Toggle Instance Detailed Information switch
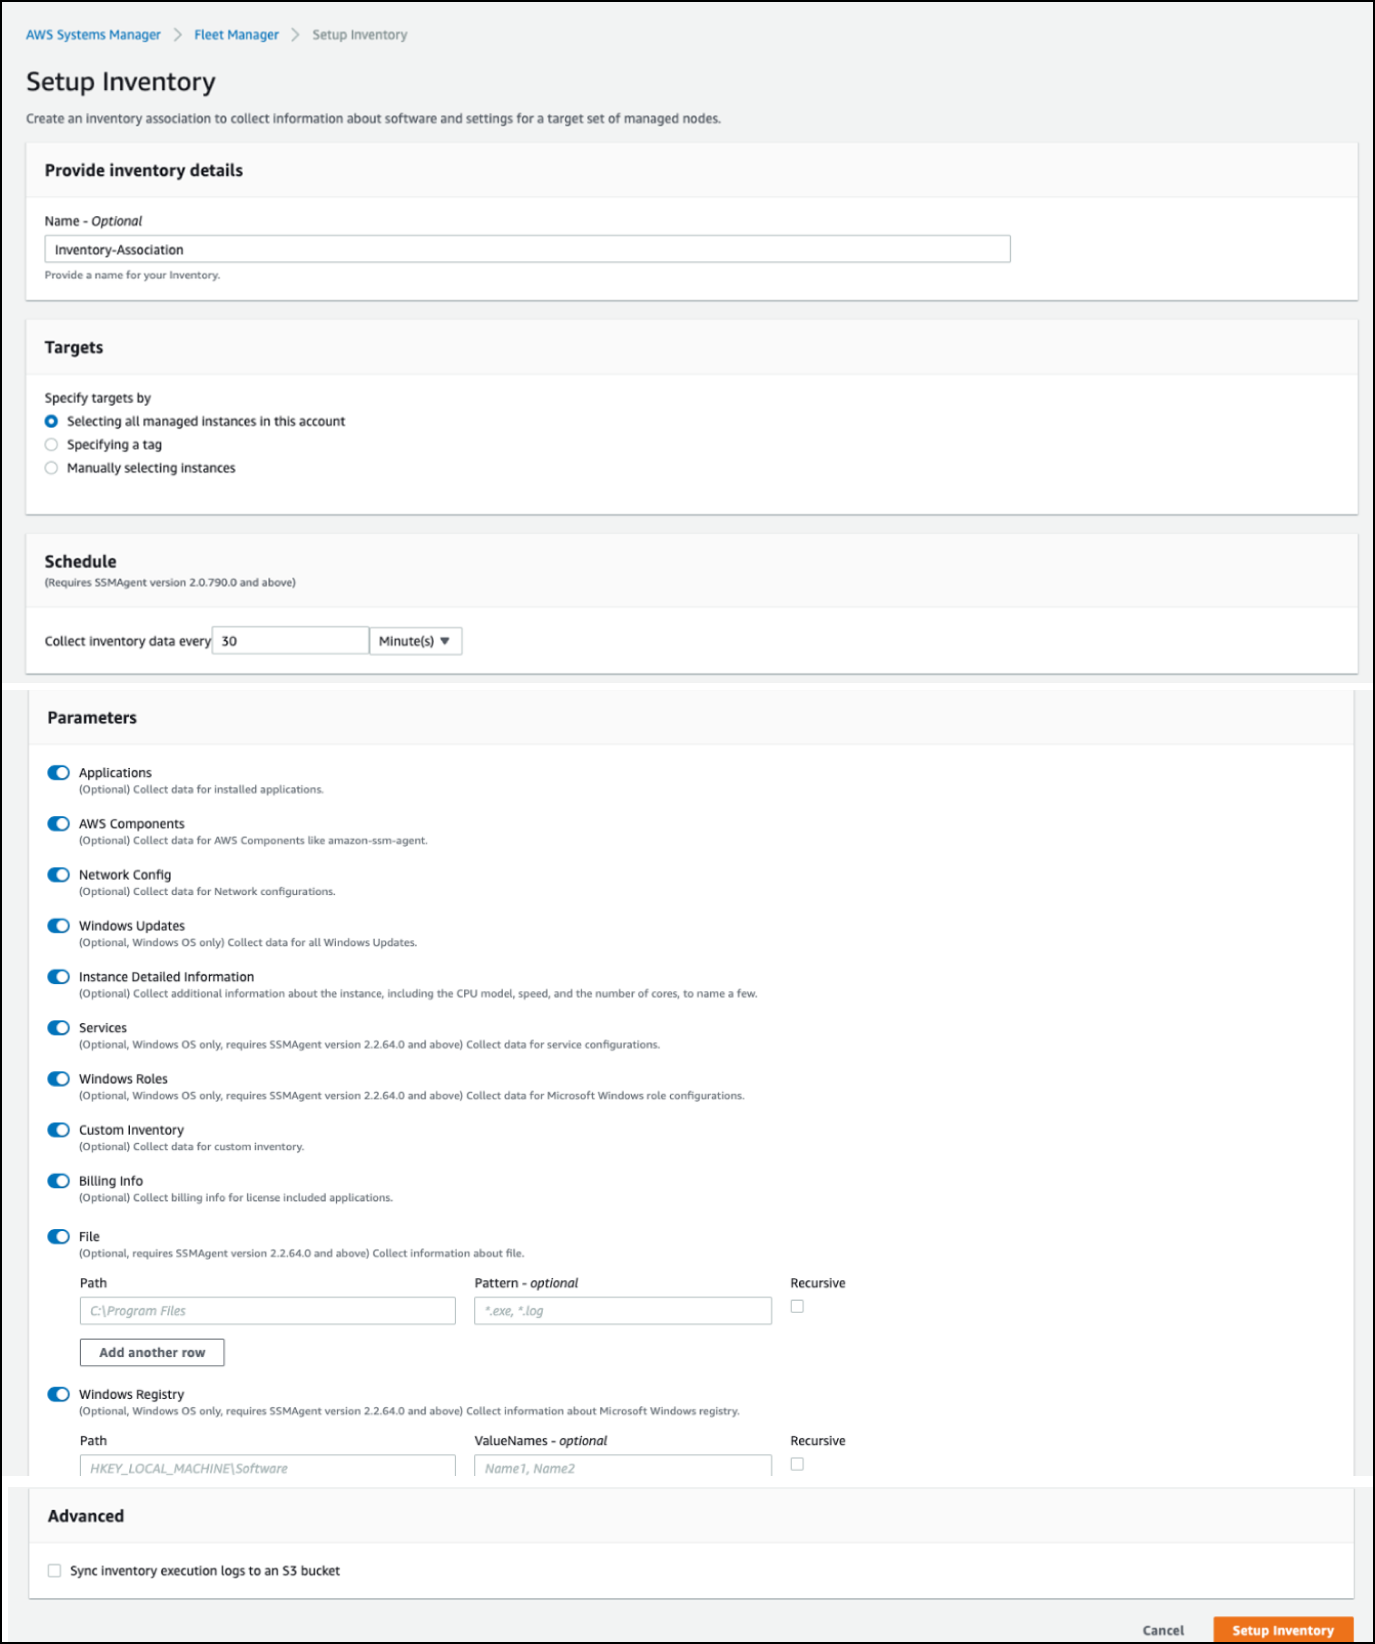The width and height of the screenshot is (1375, 1644). tap(59, 977)
